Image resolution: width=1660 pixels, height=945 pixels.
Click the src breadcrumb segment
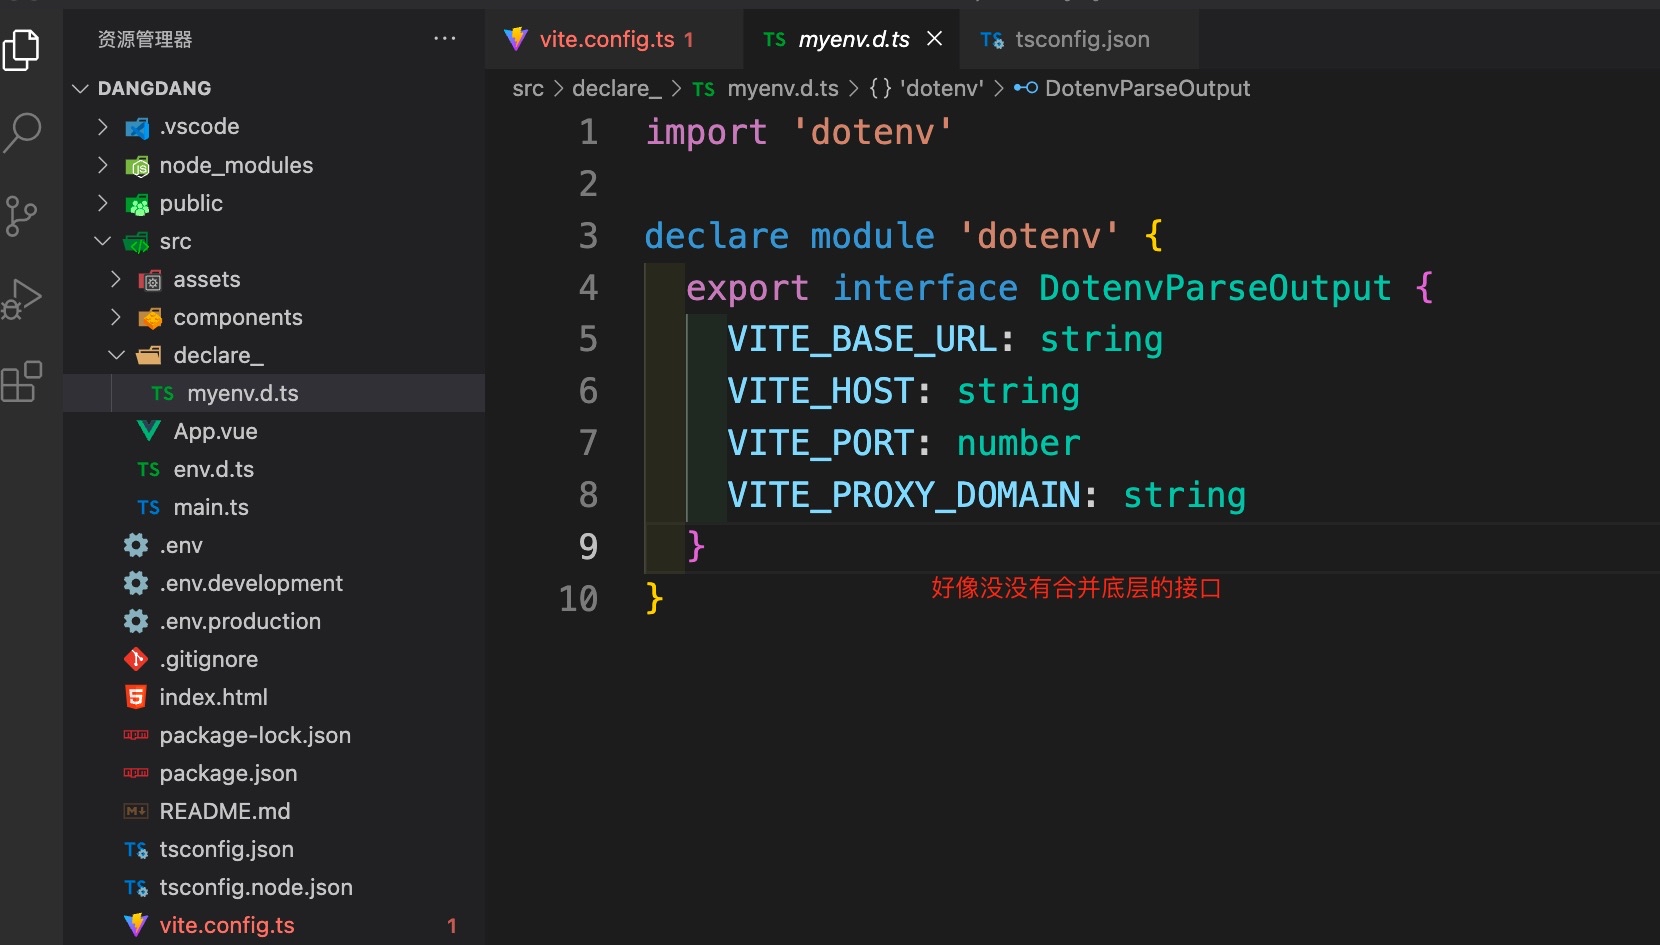pyautogui.click(x=528, y=89)
